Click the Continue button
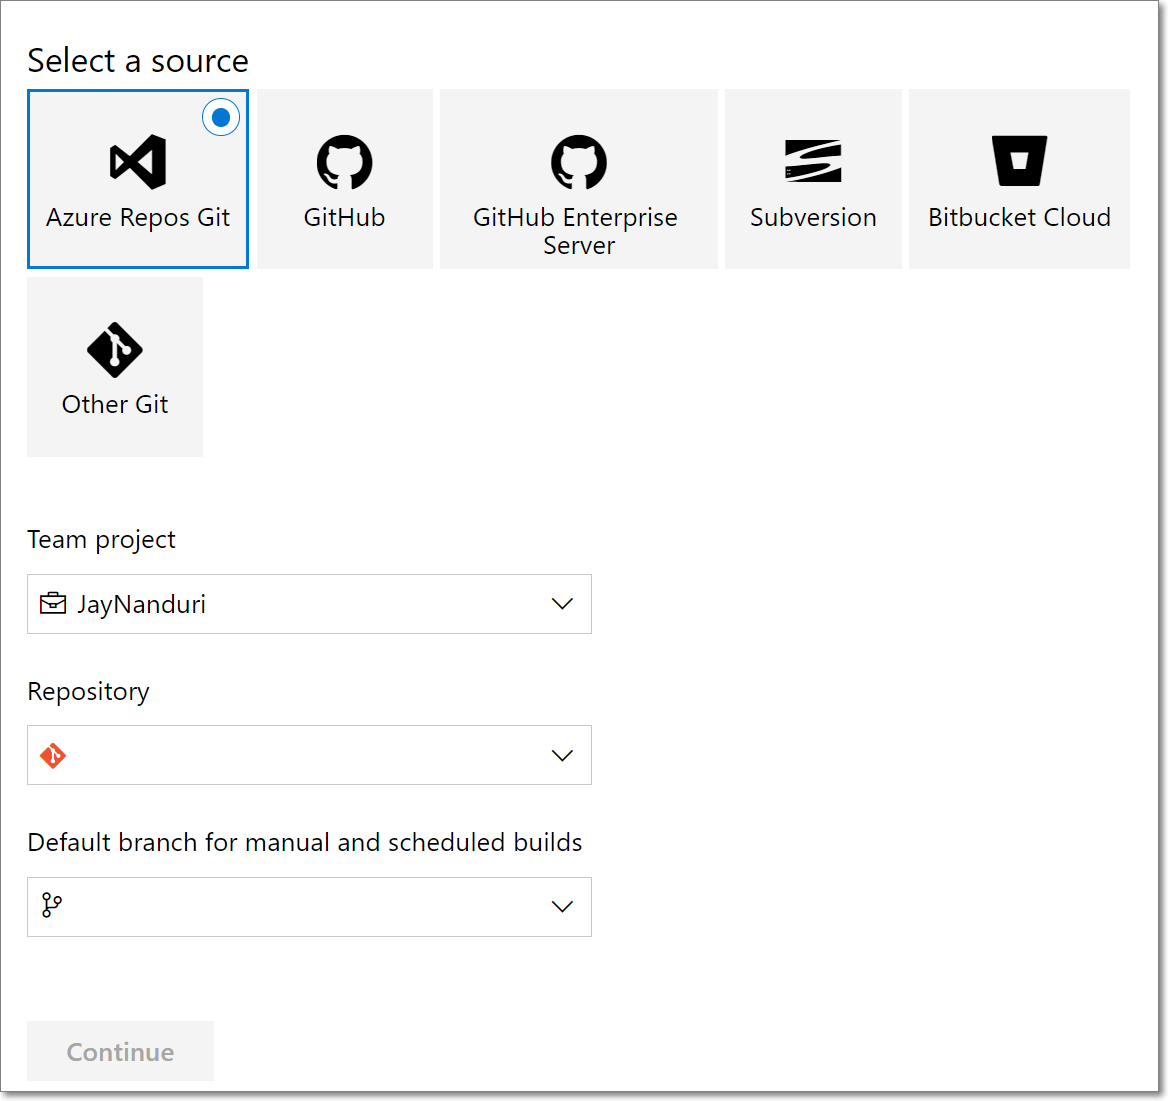The height and width of the screenshot is (1101, 1168). click(121, 1051)
